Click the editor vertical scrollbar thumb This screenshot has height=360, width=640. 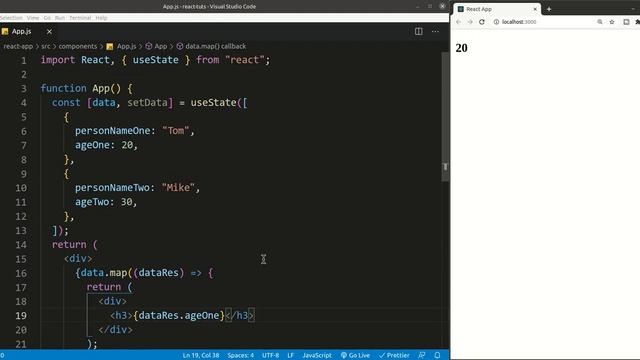445,116
